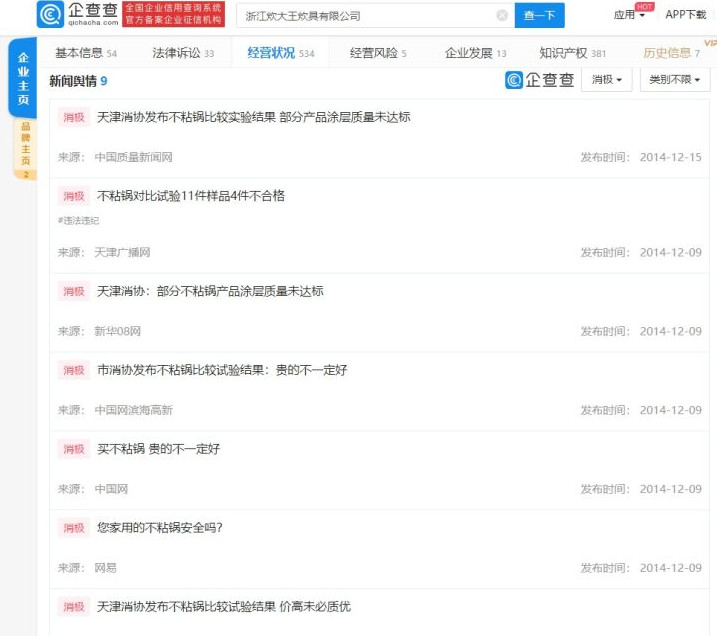Click the 查一下 search button

click(x=539, y=15)
